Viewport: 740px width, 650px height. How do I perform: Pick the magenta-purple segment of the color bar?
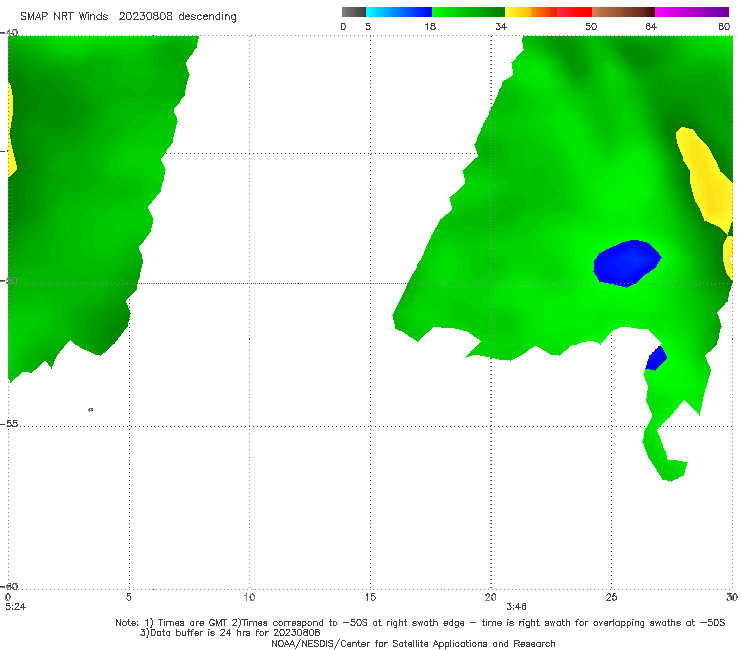(x=692, y=12)
